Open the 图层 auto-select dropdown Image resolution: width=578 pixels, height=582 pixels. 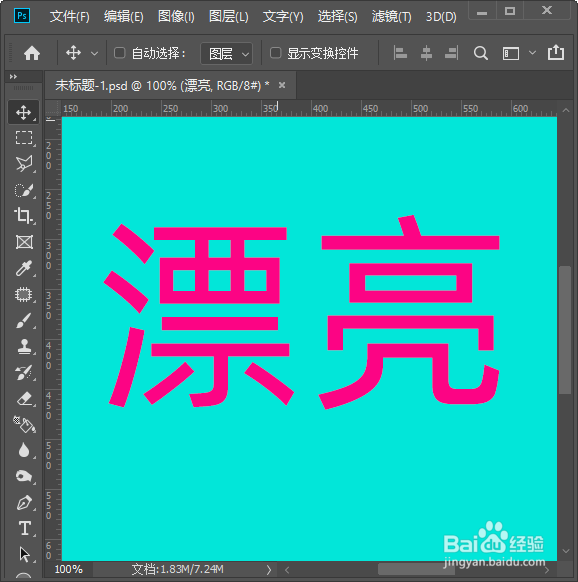(226, 54)
